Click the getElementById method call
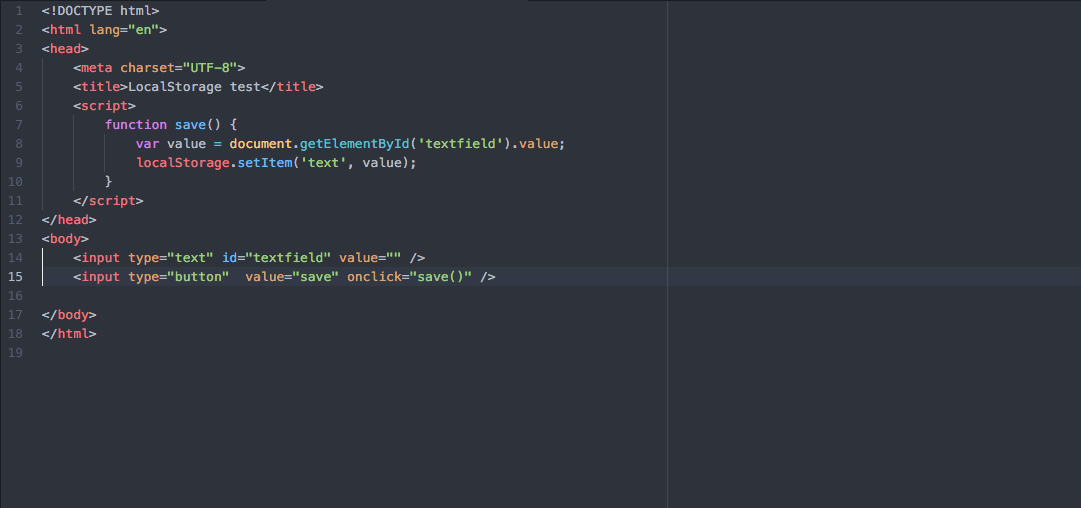Screen dimensions: 1081x508 pyautogui.click(x=354, y=143)
